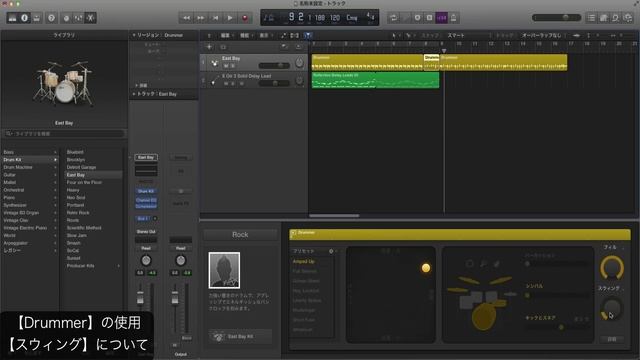Open Quick Help with the question mark button
Viewport: 640px width, 360px height.
[x=51, y=18]
